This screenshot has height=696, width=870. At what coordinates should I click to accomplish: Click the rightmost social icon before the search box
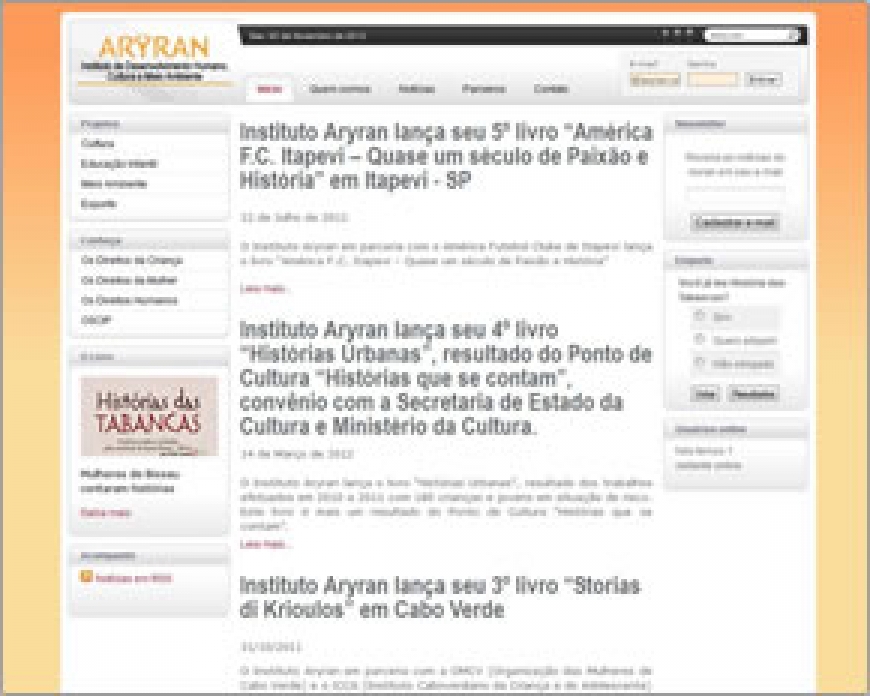tap(692, 33)
